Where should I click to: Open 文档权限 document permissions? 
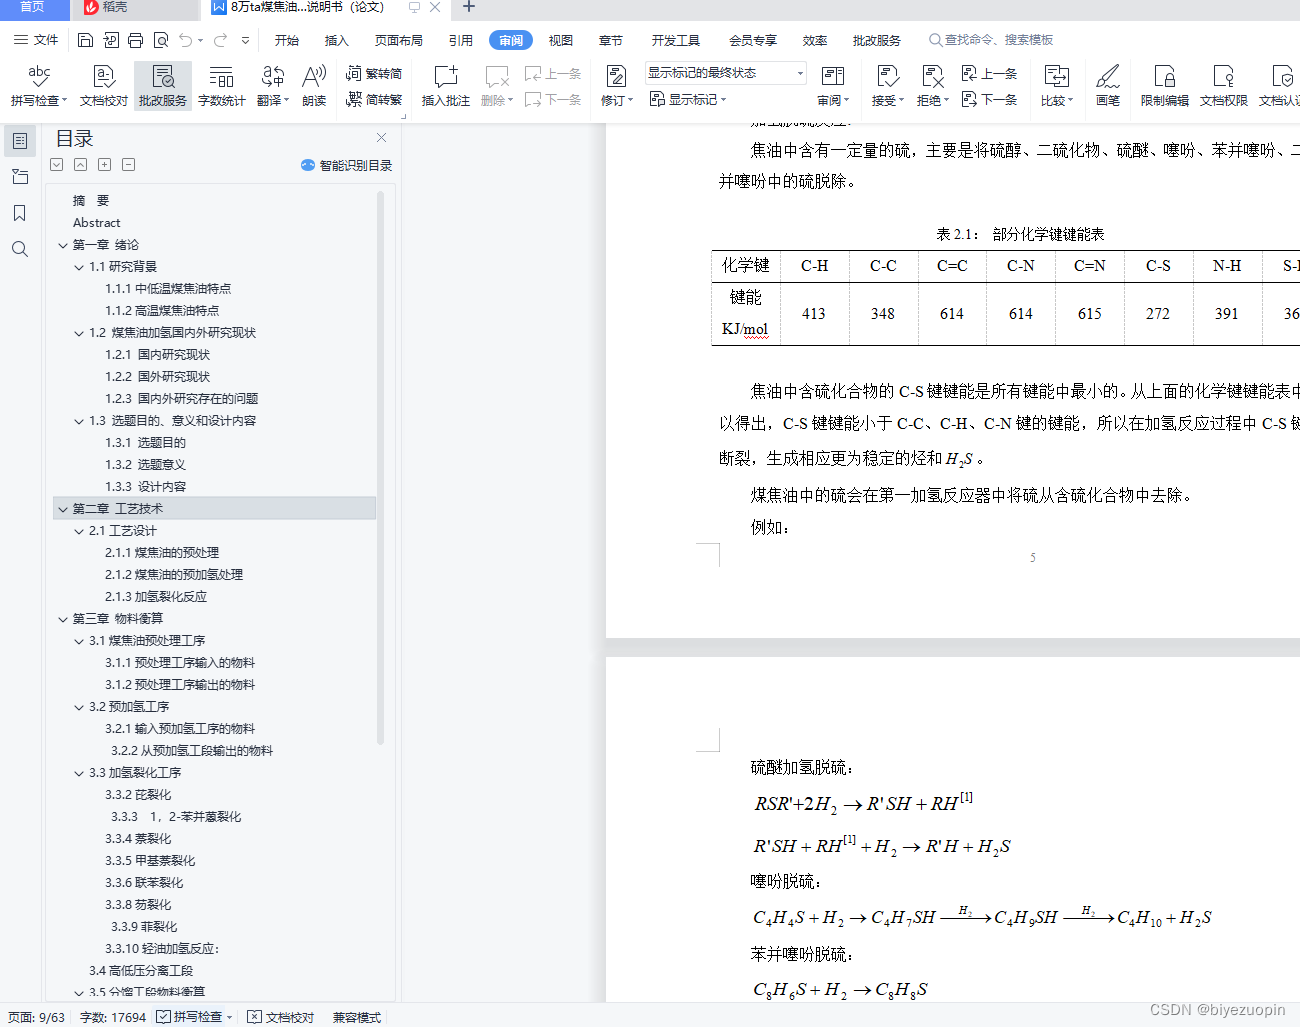click(1223, 86)
